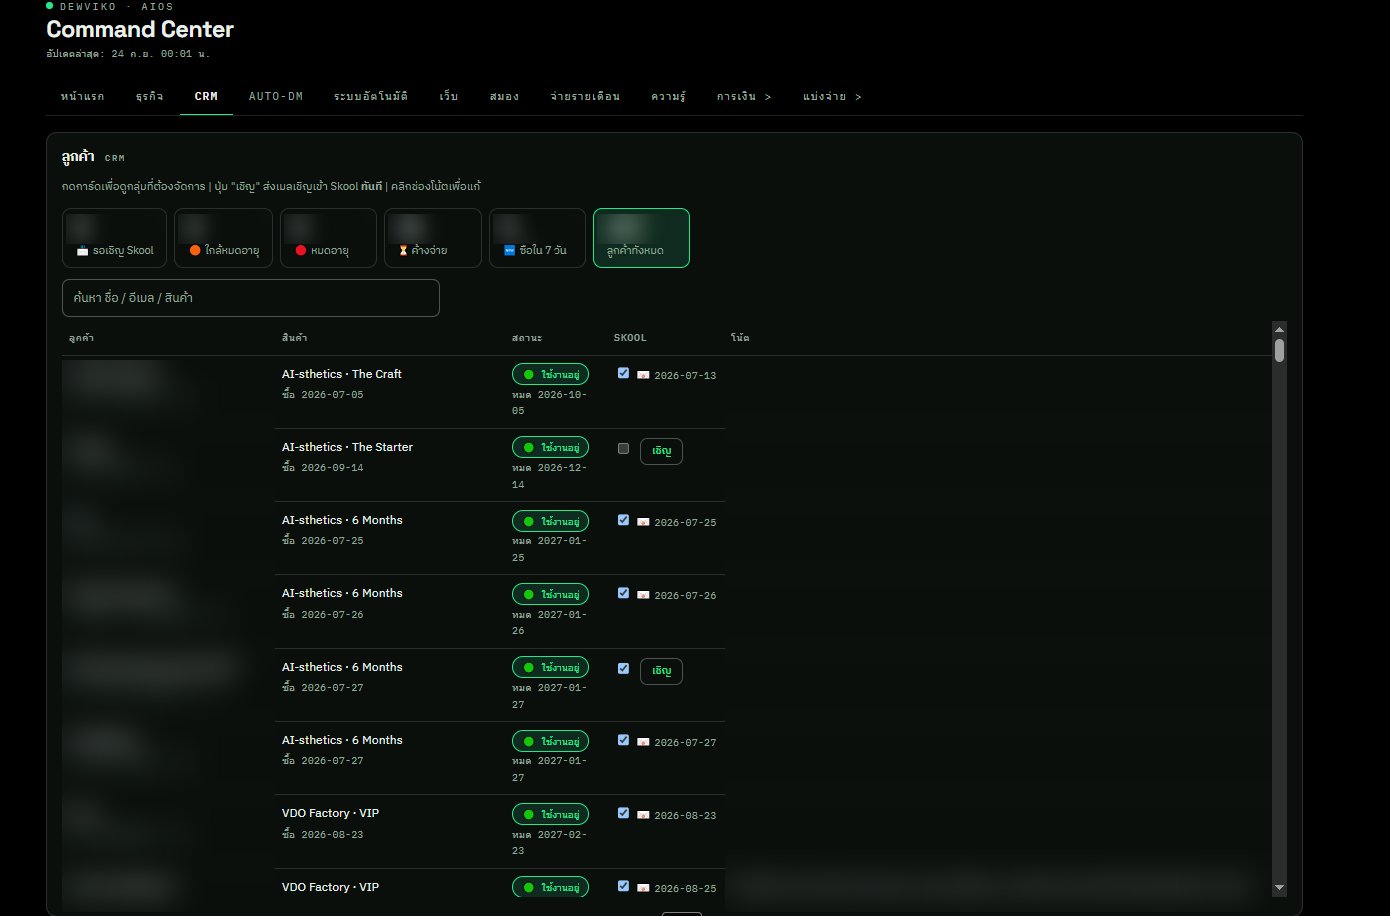Click the envelope icon beside Skool date 2026-07-26
This screenshot has width=1390, height=916.
coord(643,596)
